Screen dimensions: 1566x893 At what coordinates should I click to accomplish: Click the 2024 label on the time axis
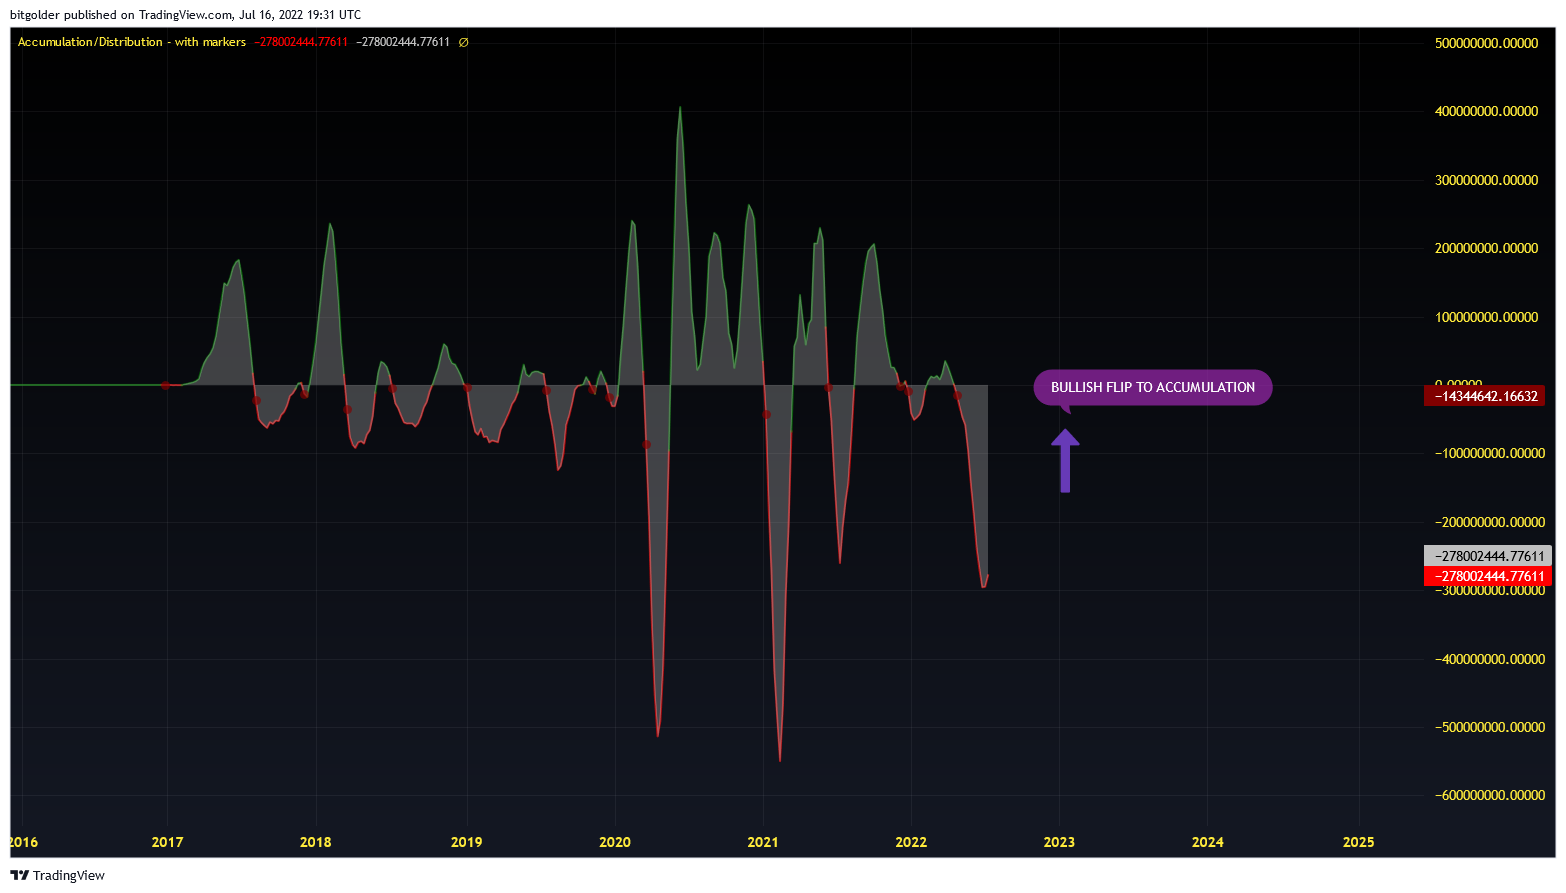1207,842
